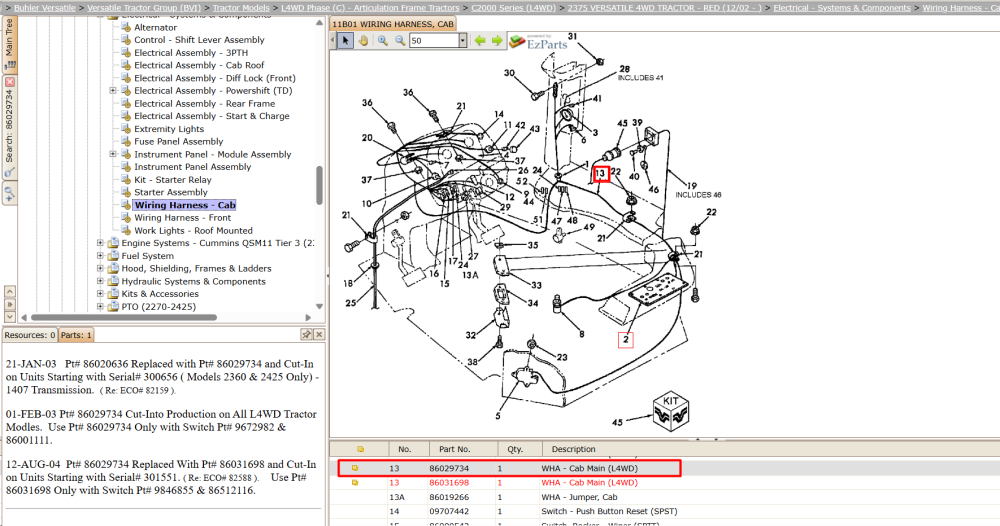Open the advanced search magnifier side tab

point(10,193)
